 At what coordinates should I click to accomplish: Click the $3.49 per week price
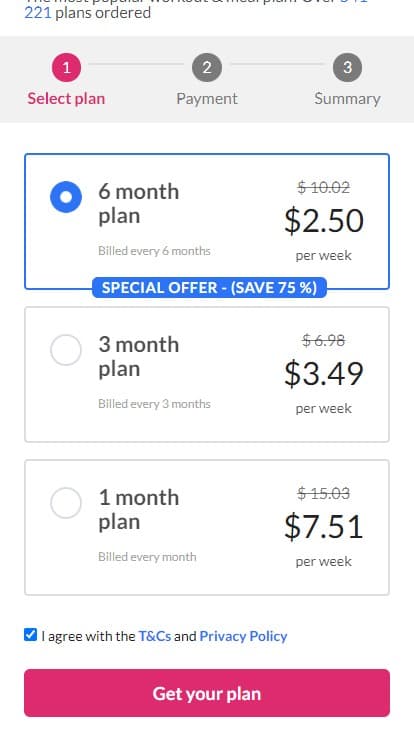[x=324, y=374]
